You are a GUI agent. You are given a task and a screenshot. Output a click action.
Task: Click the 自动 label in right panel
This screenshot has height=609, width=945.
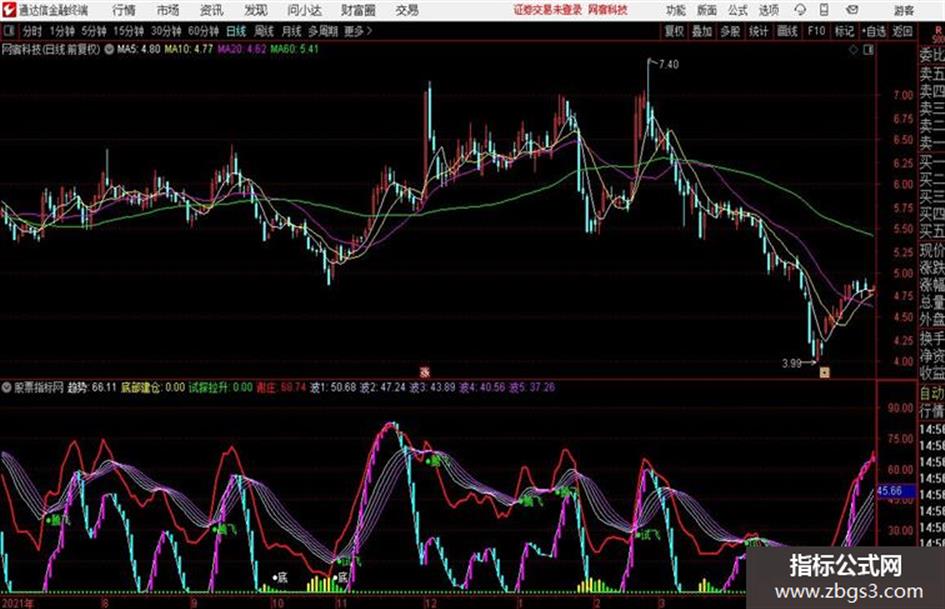coord(932,394)
